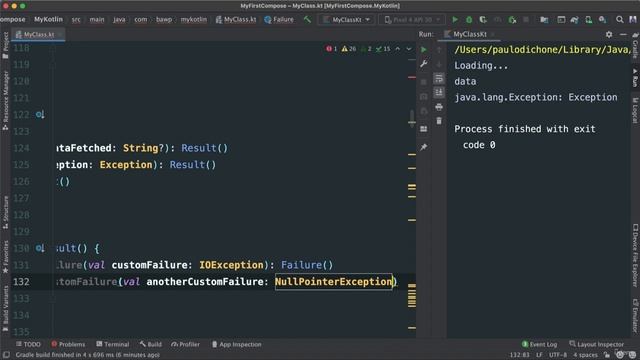
Task: Stop the process in the Run panel
Action: 424,82
